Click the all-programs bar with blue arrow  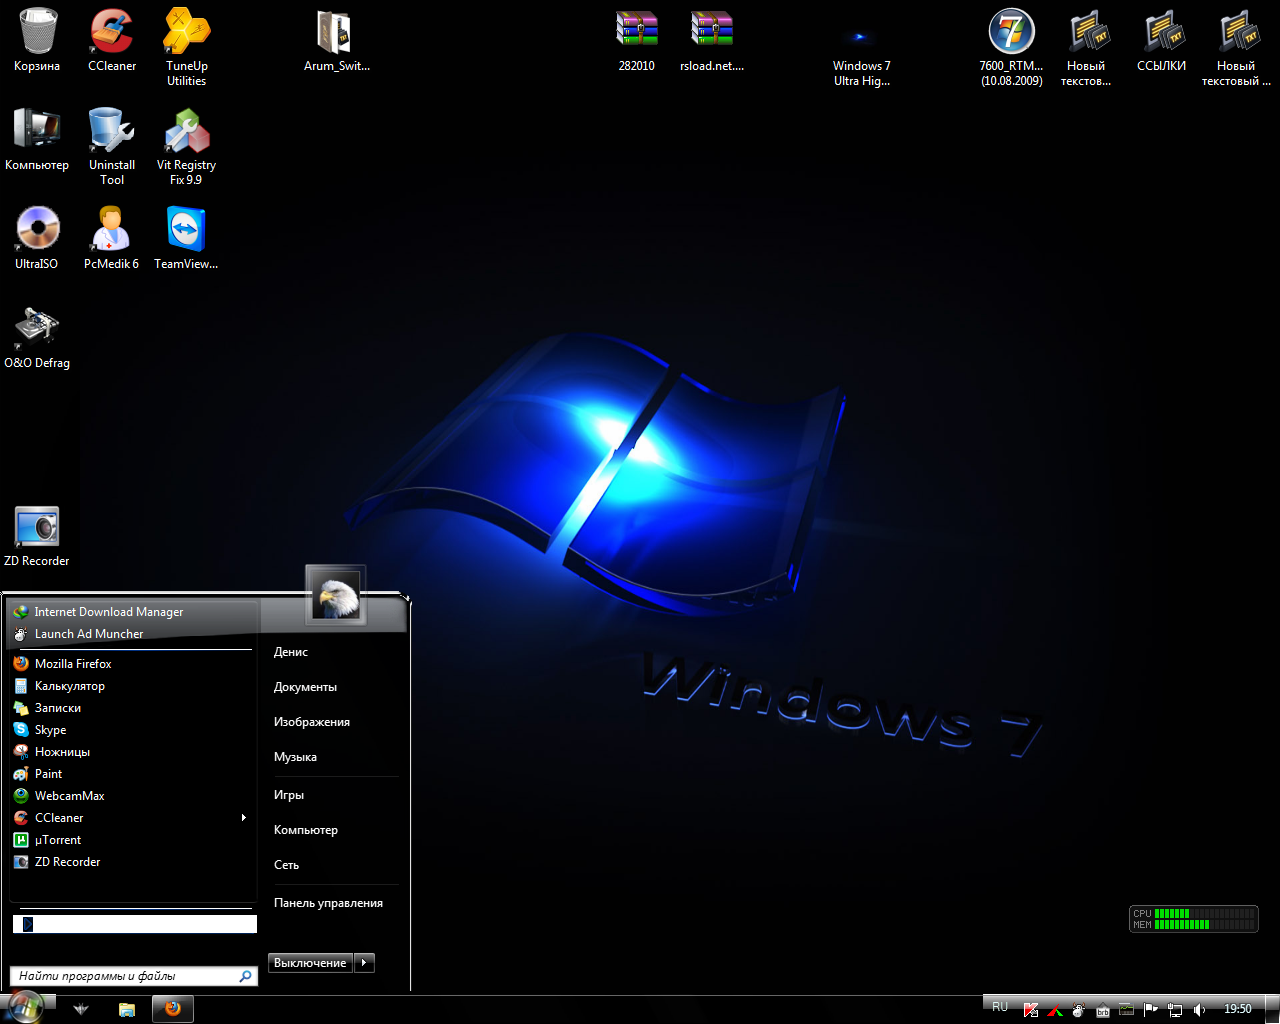(x=135, y=924)
